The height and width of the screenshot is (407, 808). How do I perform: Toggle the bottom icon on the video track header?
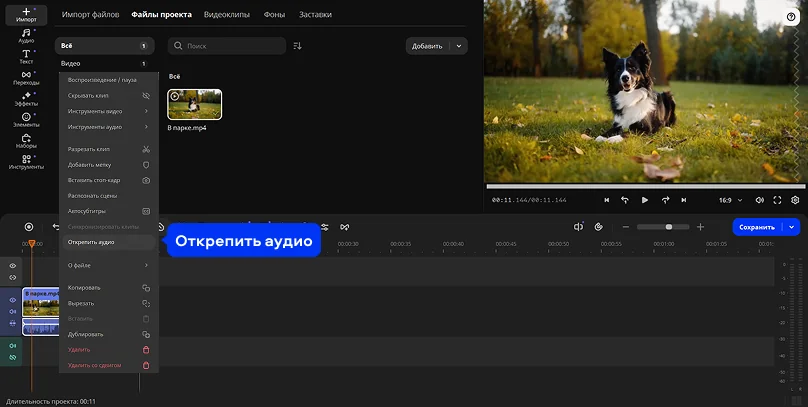coord(13,324)
